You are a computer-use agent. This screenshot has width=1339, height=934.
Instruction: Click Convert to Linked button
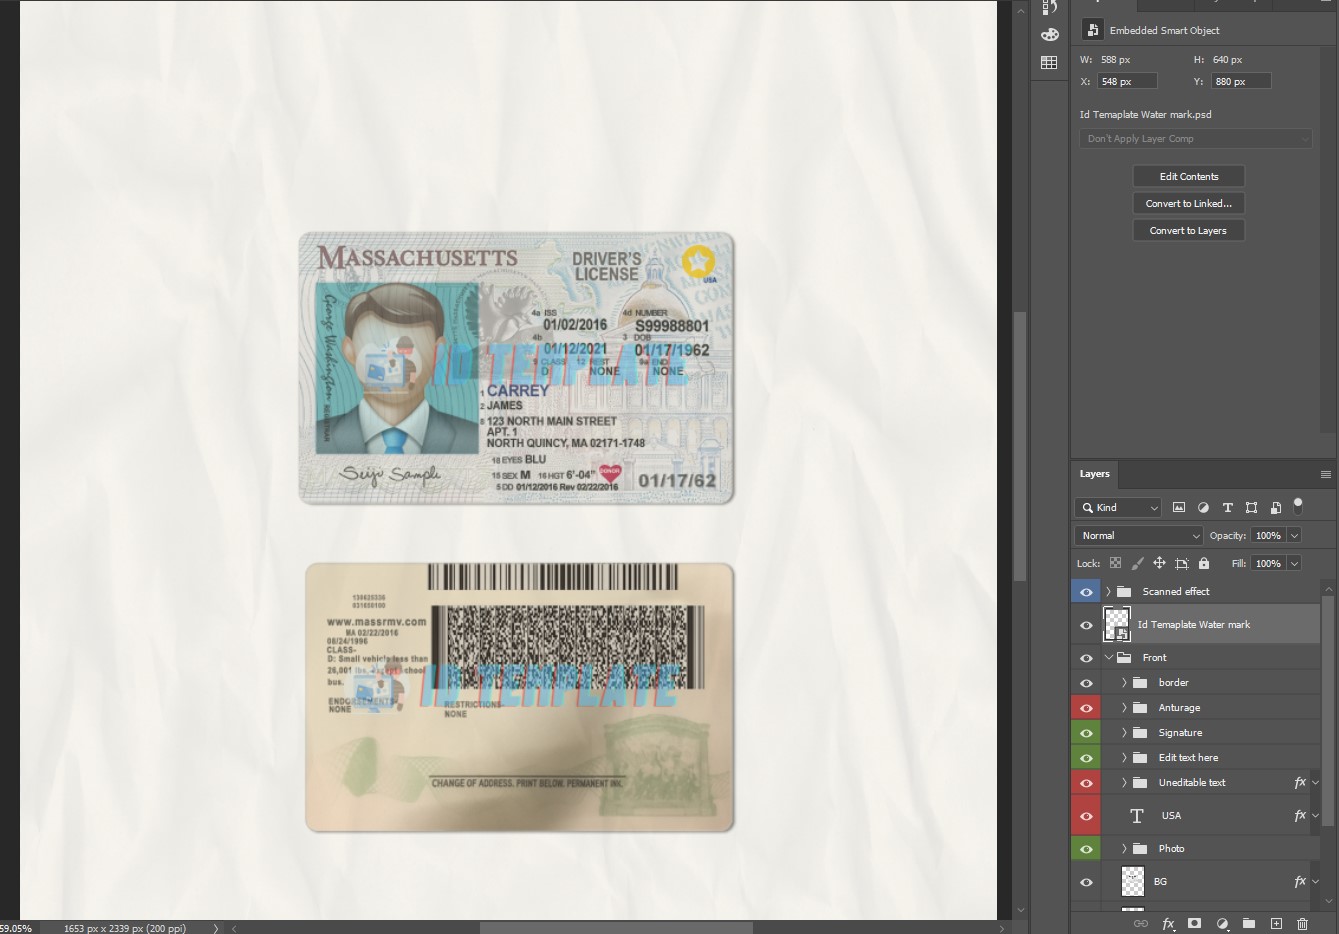coord(1189,203)
